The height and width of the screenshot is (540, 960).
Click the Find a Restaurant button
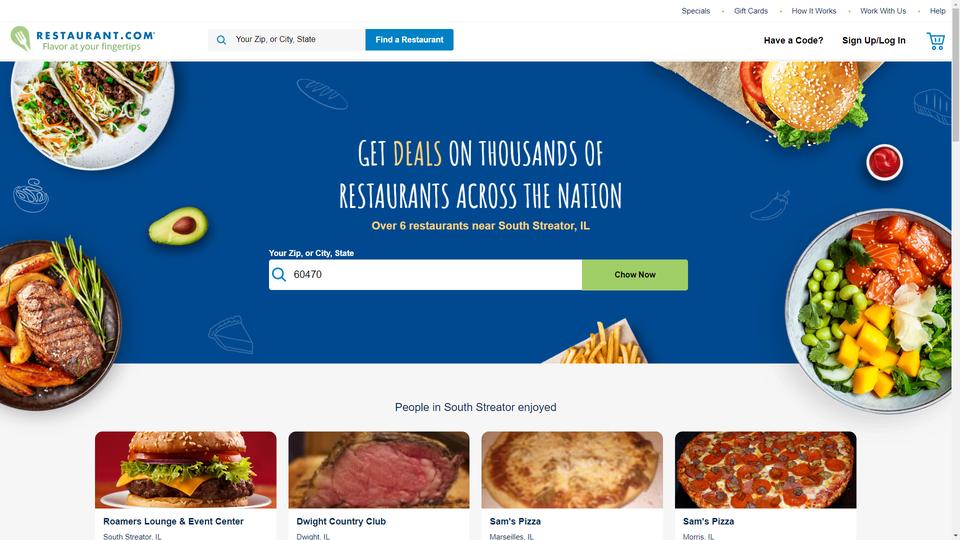click(x=409, y=40)
